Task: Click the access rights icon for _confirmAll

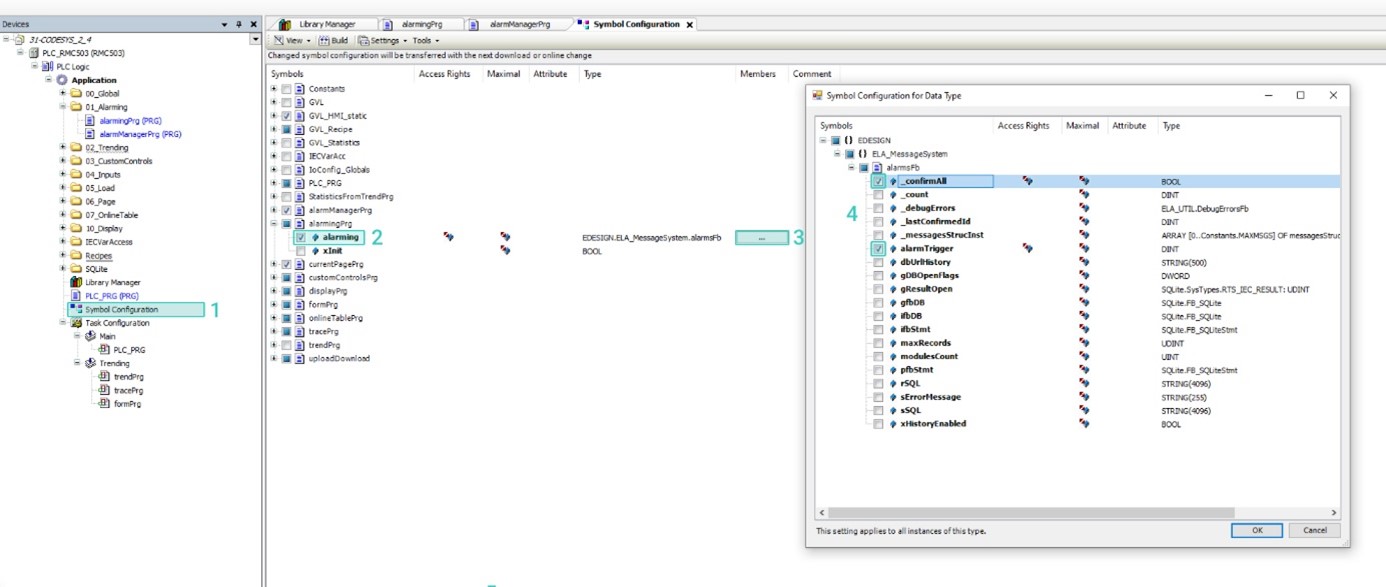Action: click(x=1026, y=182)
